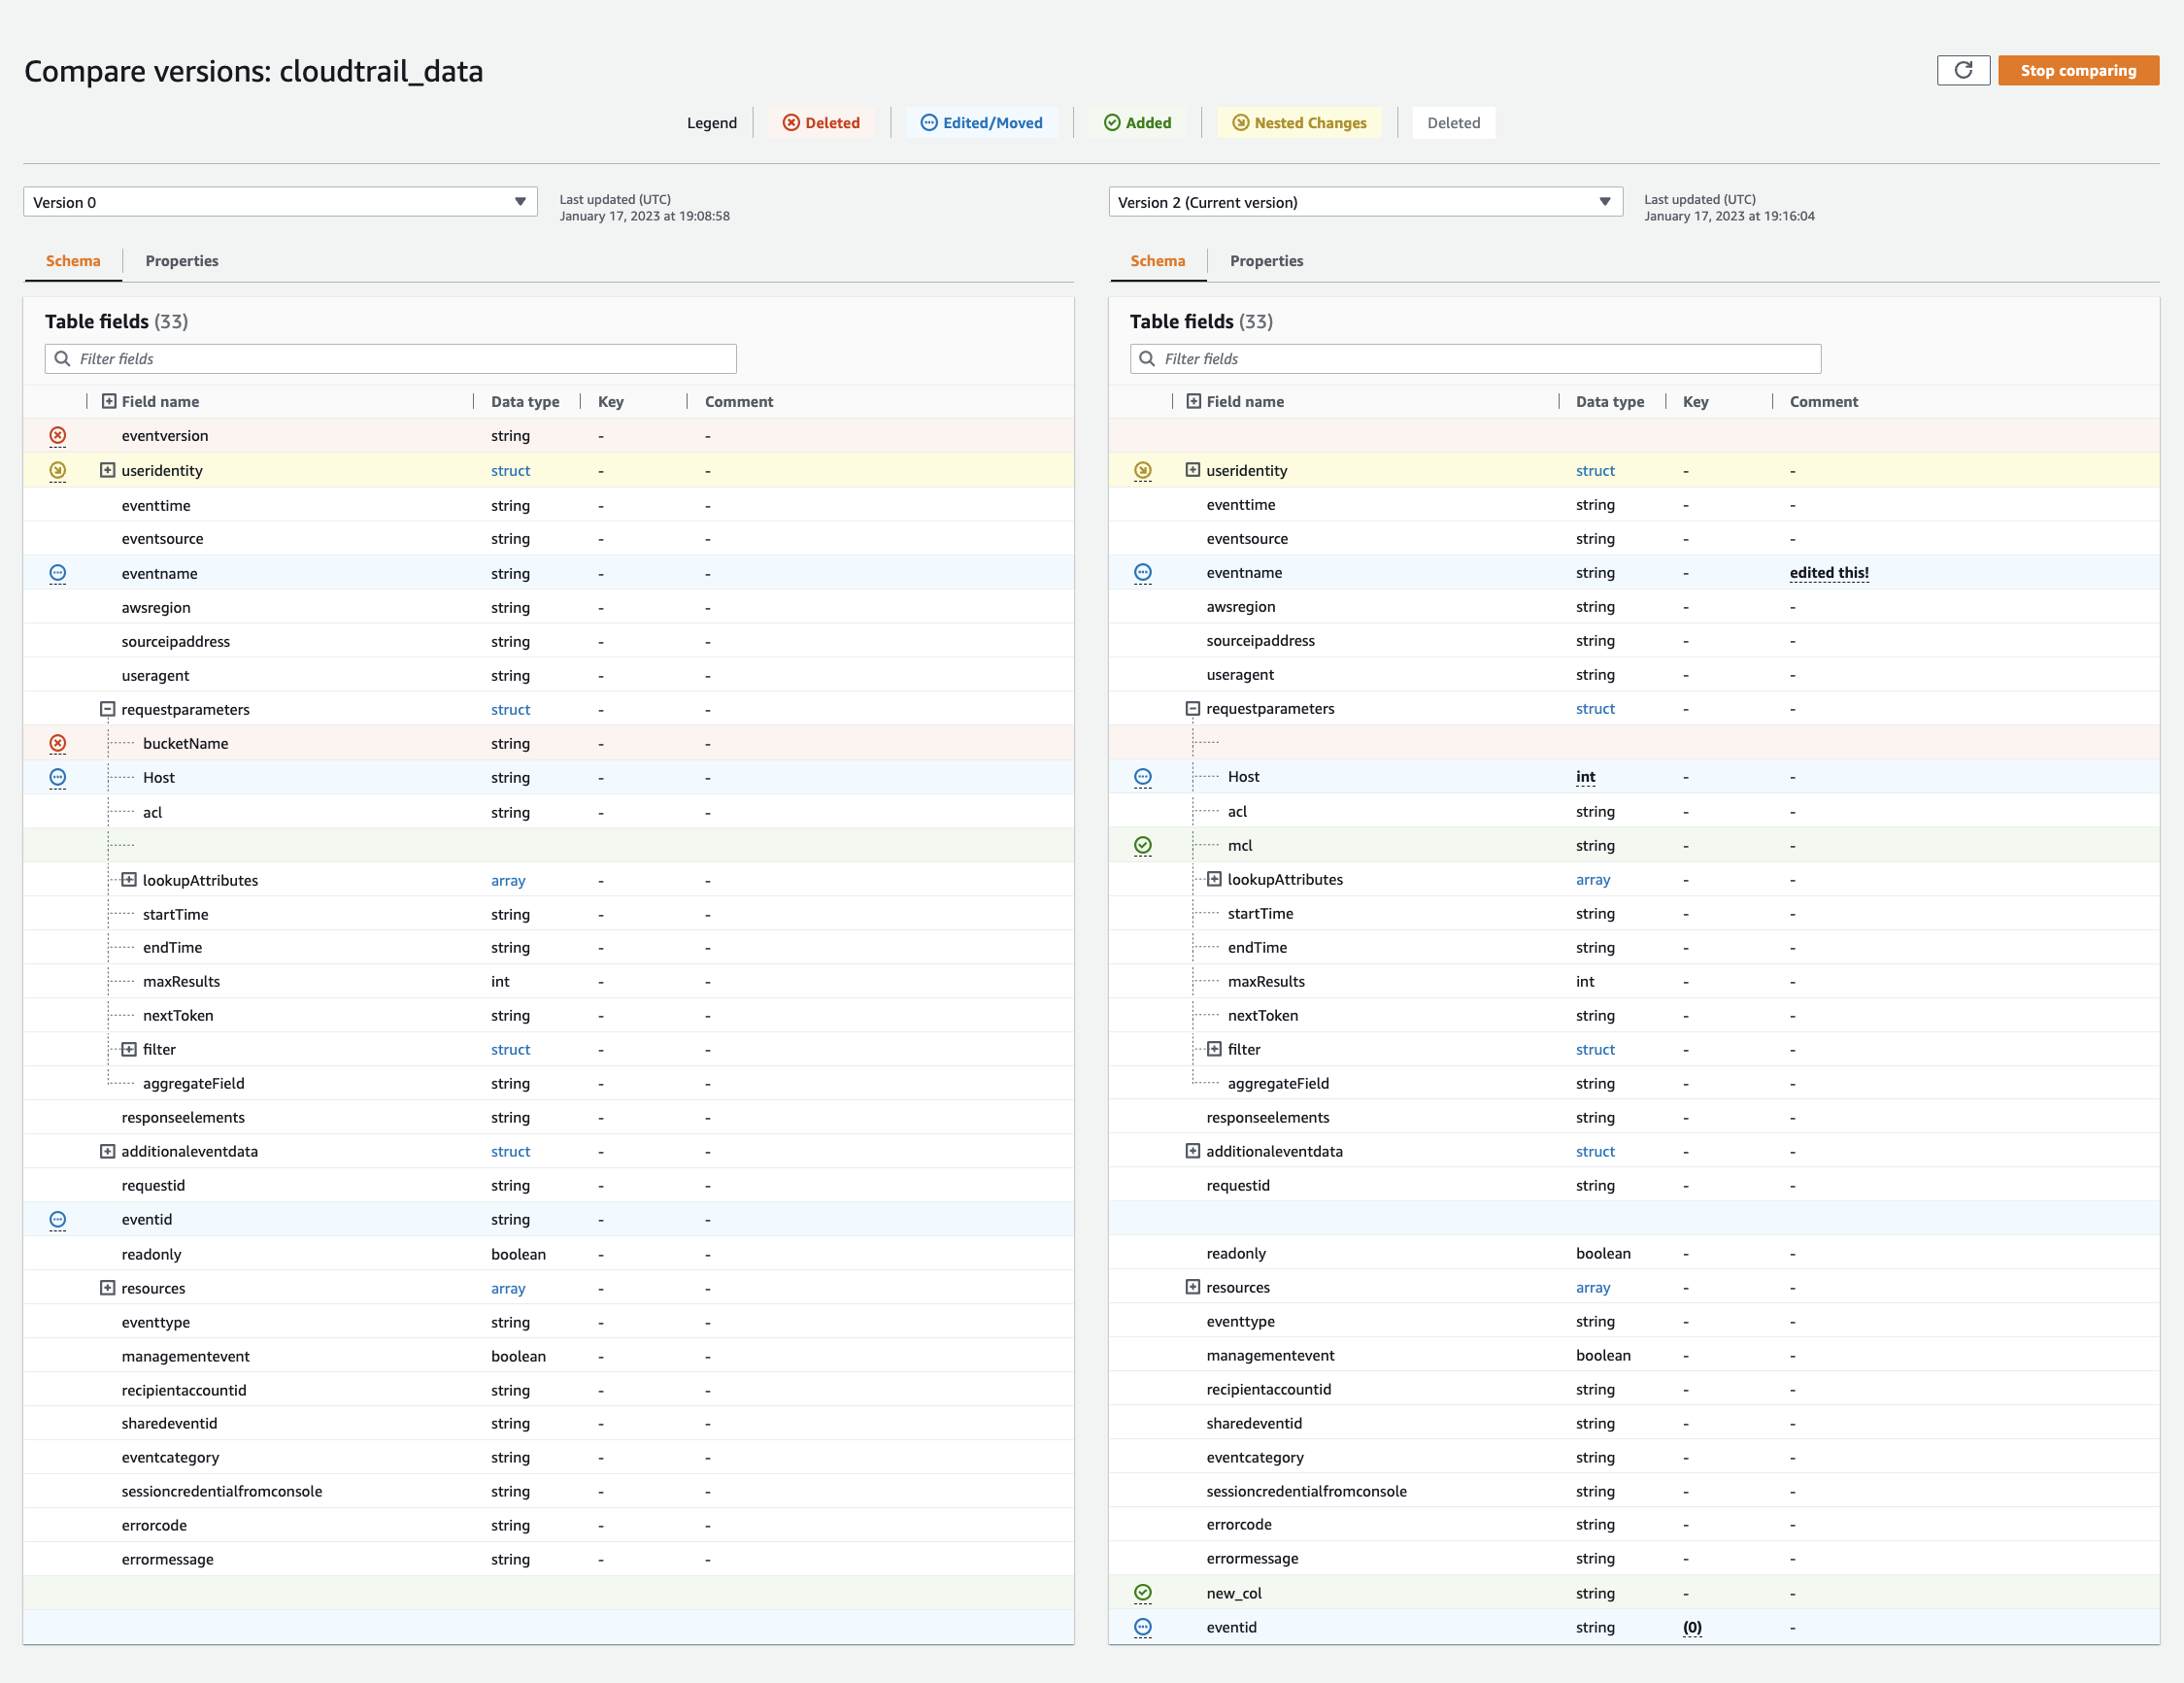Click the deleted eventversion row icon
This screenshot has height=1683, width=2184.
pyautogui.click(x=56, y=435)
